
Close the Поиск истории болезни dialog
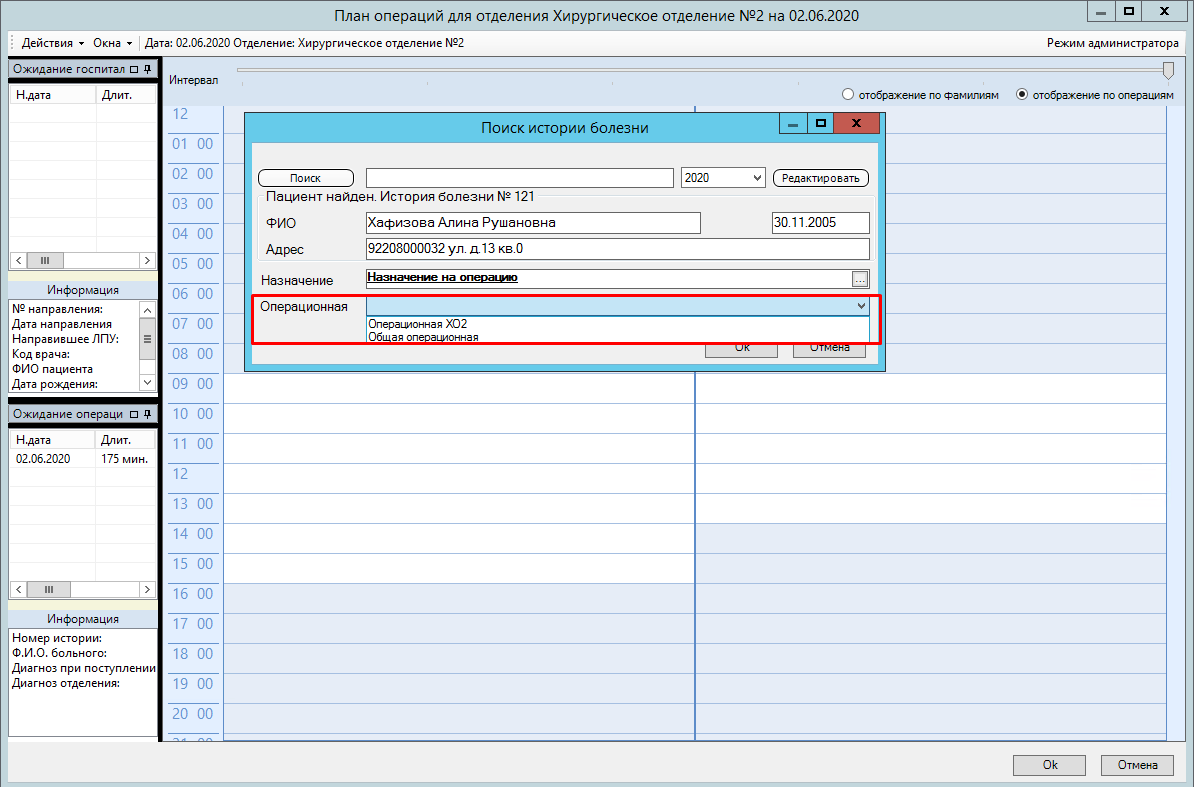point(856,123)
